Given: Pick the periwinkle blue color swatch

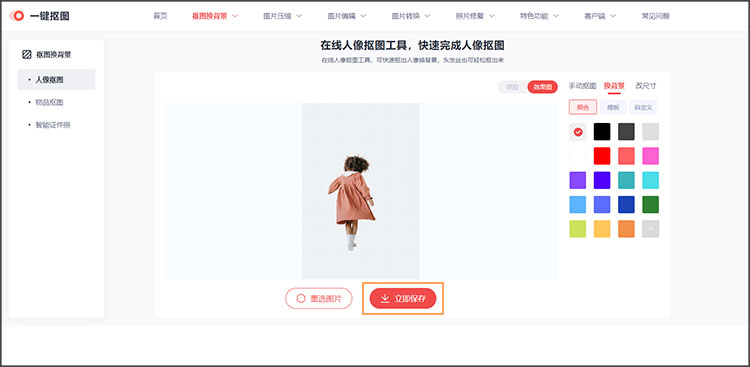Looking at the screenshot, I should (x=602, y=204).
